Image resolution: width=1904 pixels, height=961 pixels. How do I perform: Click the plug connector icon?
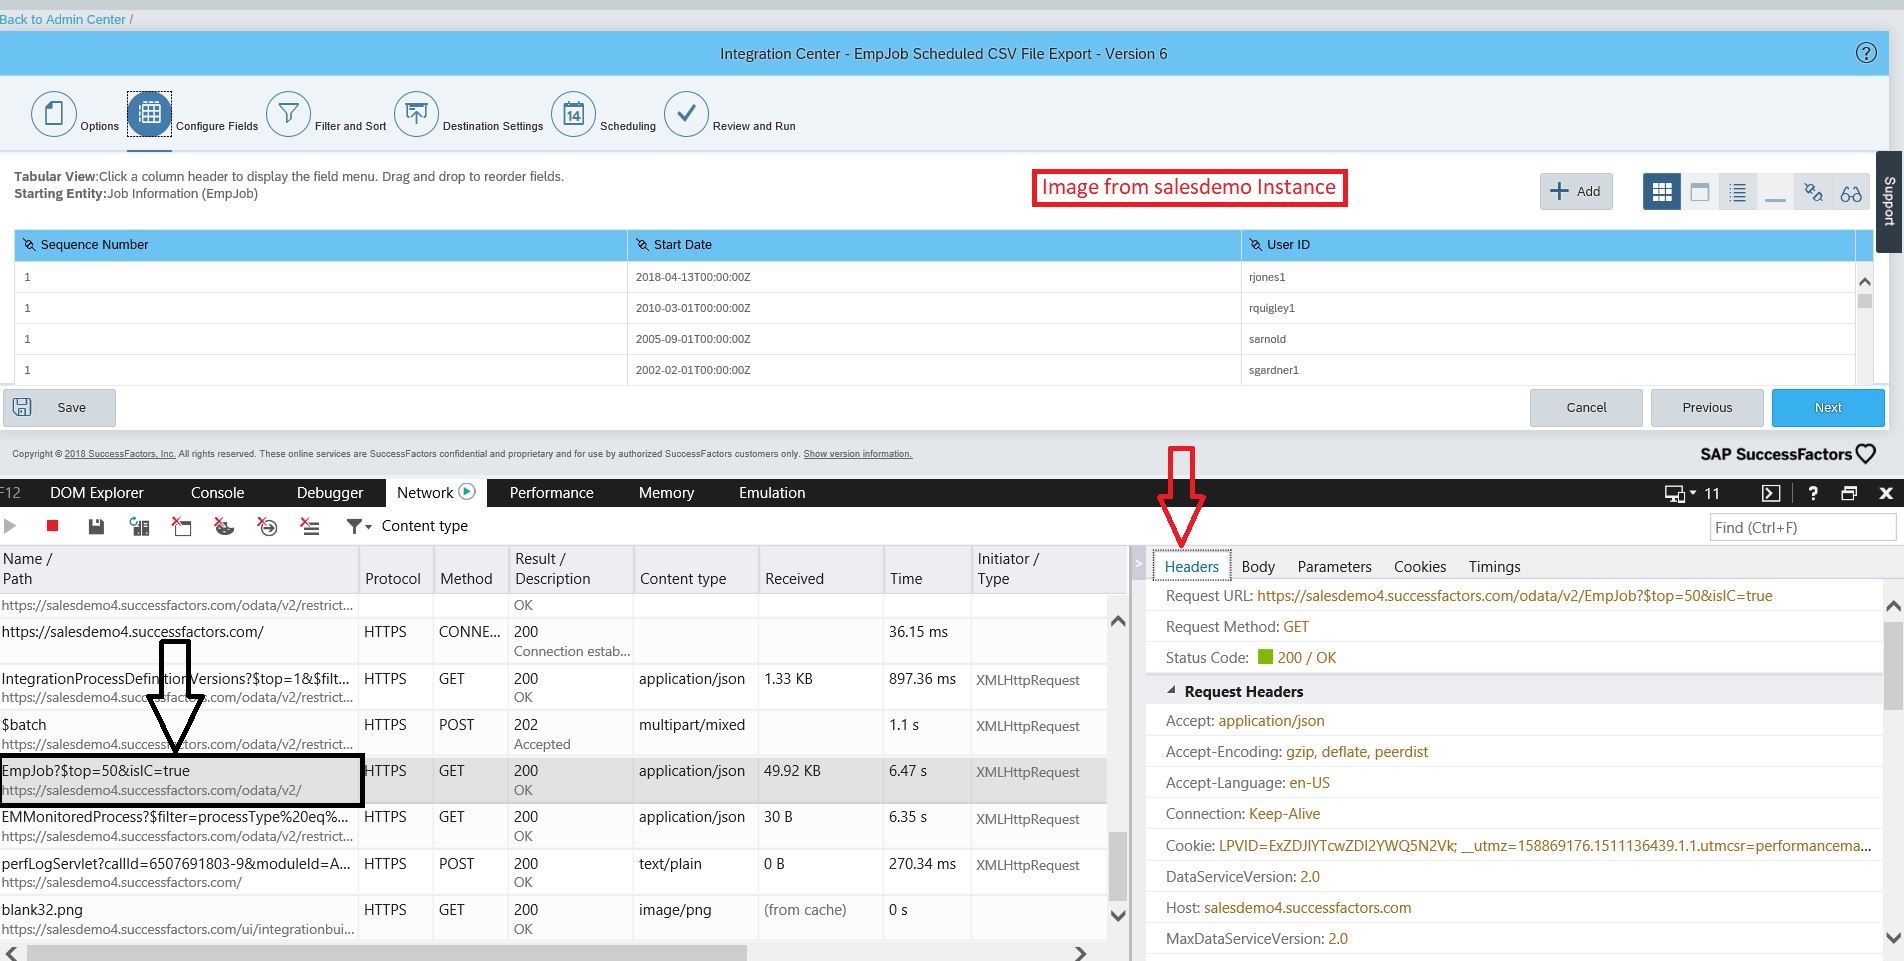pos(1813,192)
